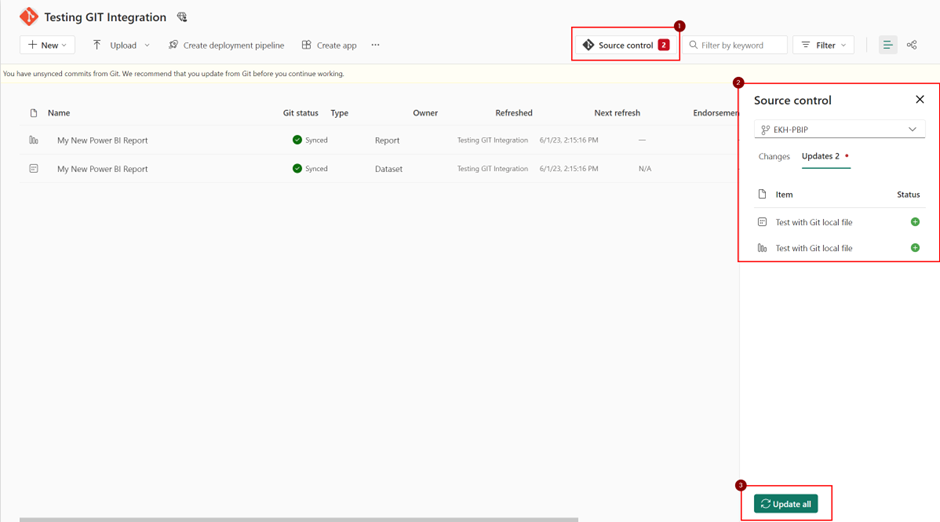Click the Testing GIT Integration workspace logo

[28, 17]
